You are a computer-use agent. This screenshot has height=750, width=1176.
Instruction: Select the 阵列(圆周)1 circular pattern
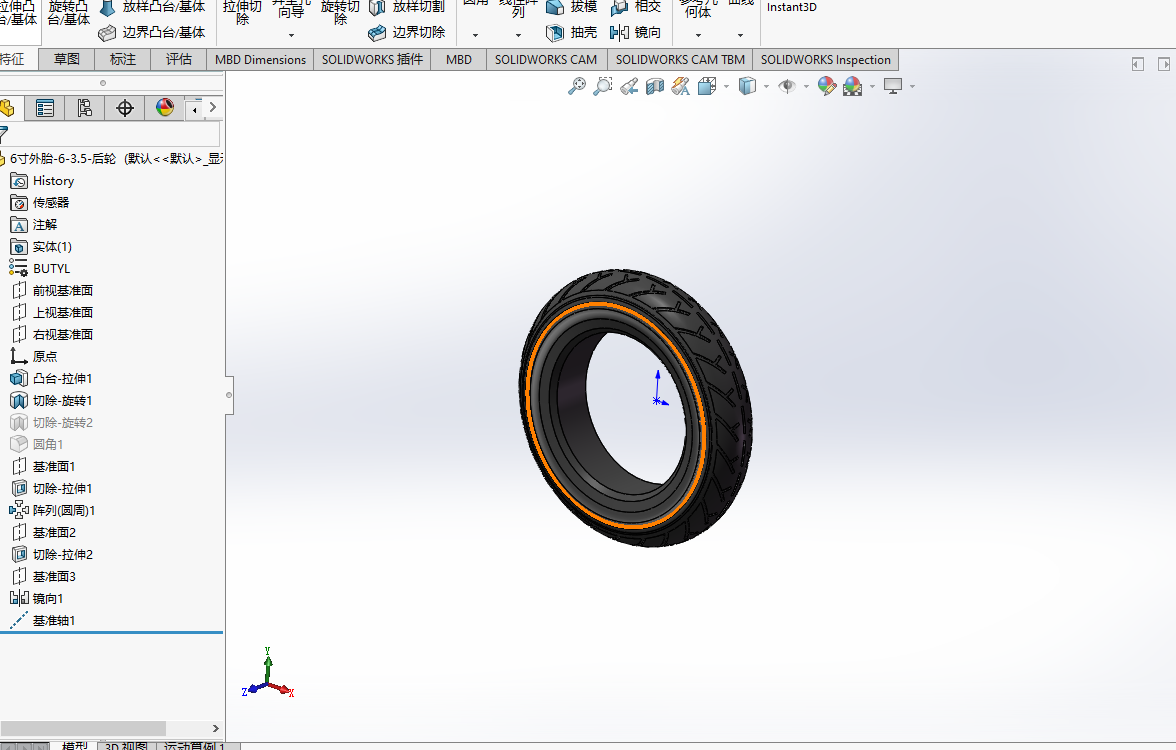(52, 510)
